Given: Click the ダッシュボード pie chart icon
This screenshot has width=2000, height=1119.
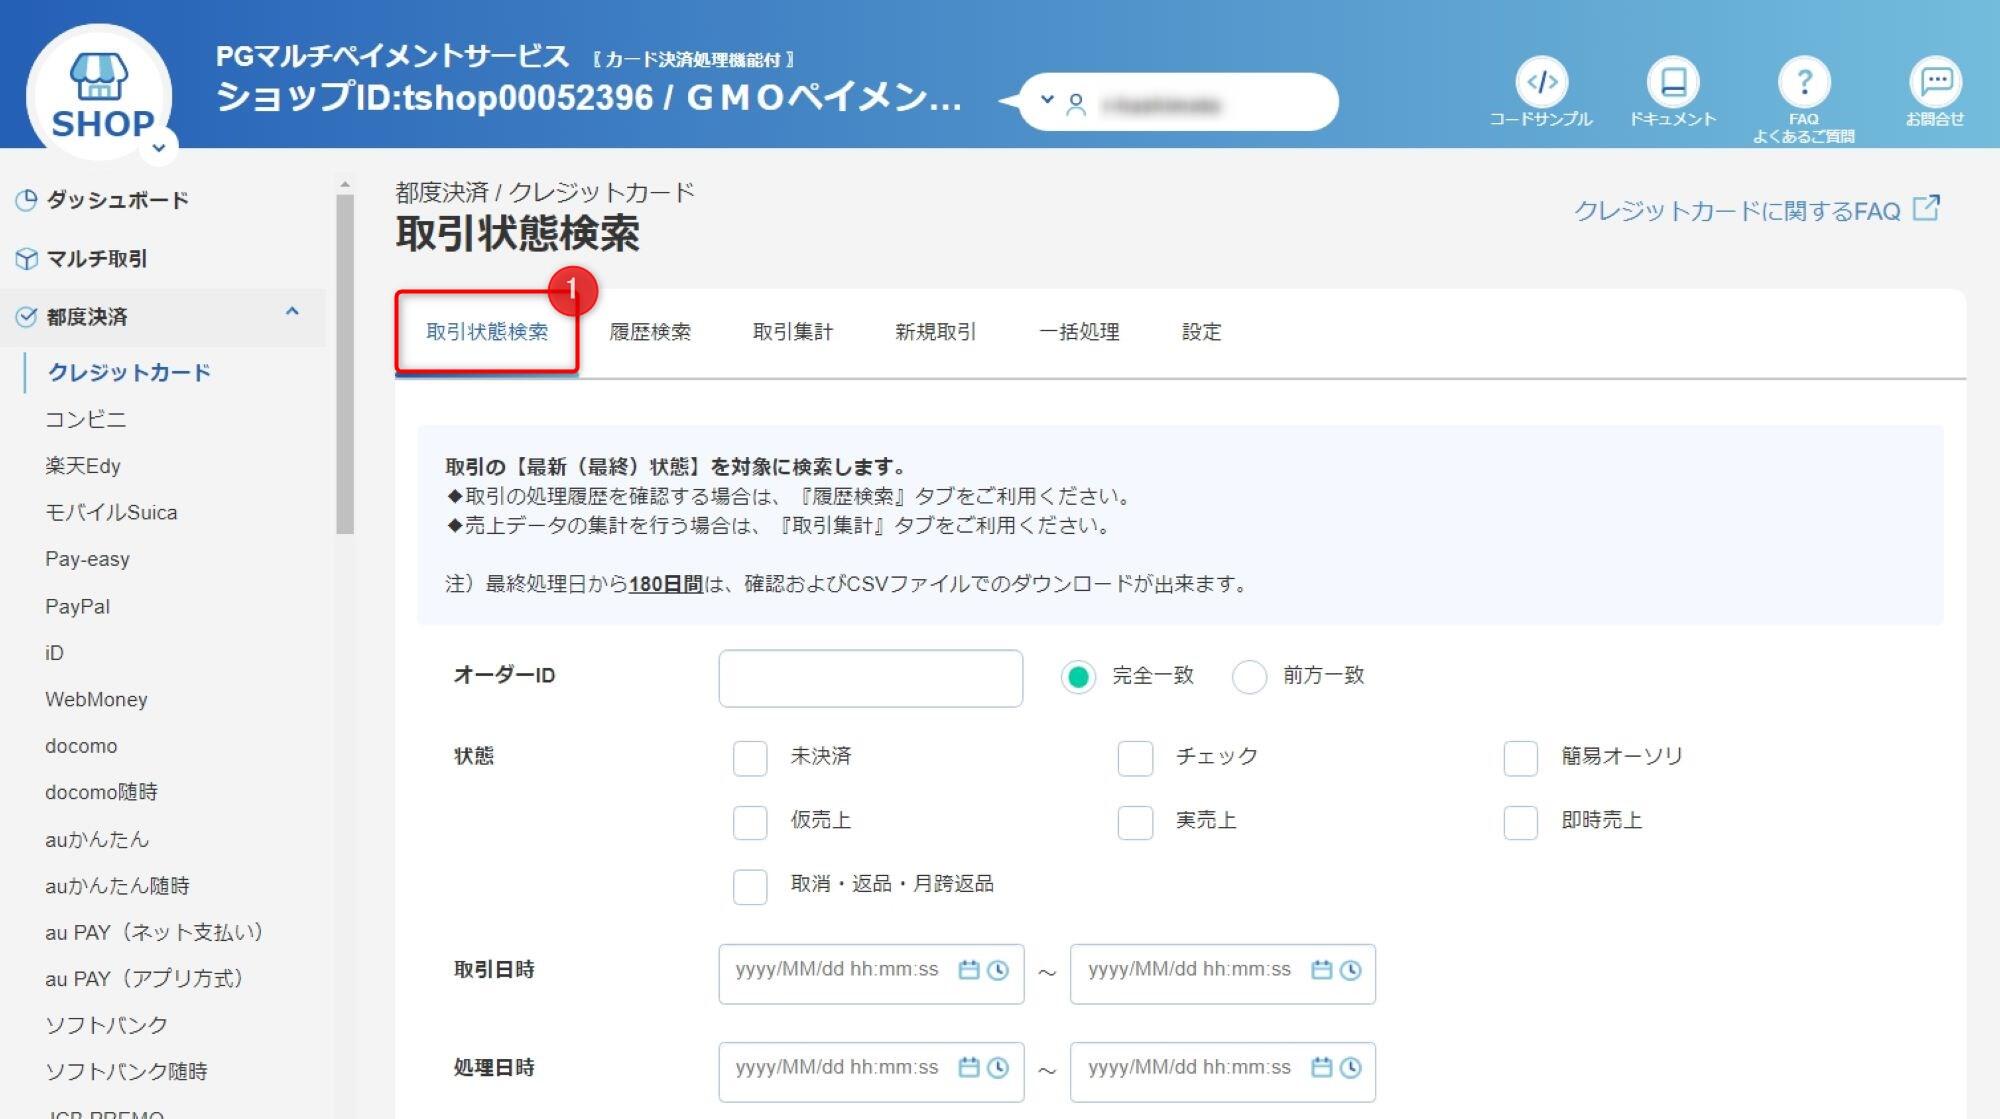Looking at the screenshot, I should pyautogui.click(x=27, y=200).
